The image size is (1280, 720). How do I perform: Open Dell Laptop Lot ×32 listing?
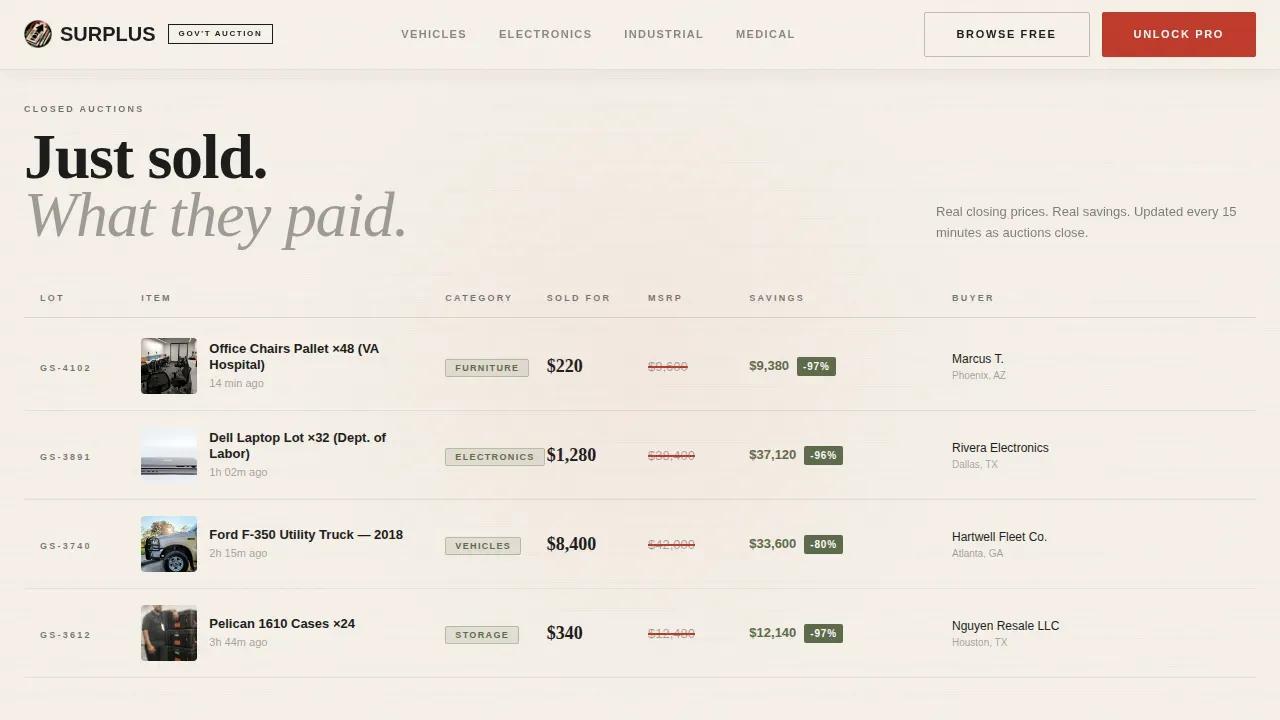pyautogui.click(x=297, y=446)
